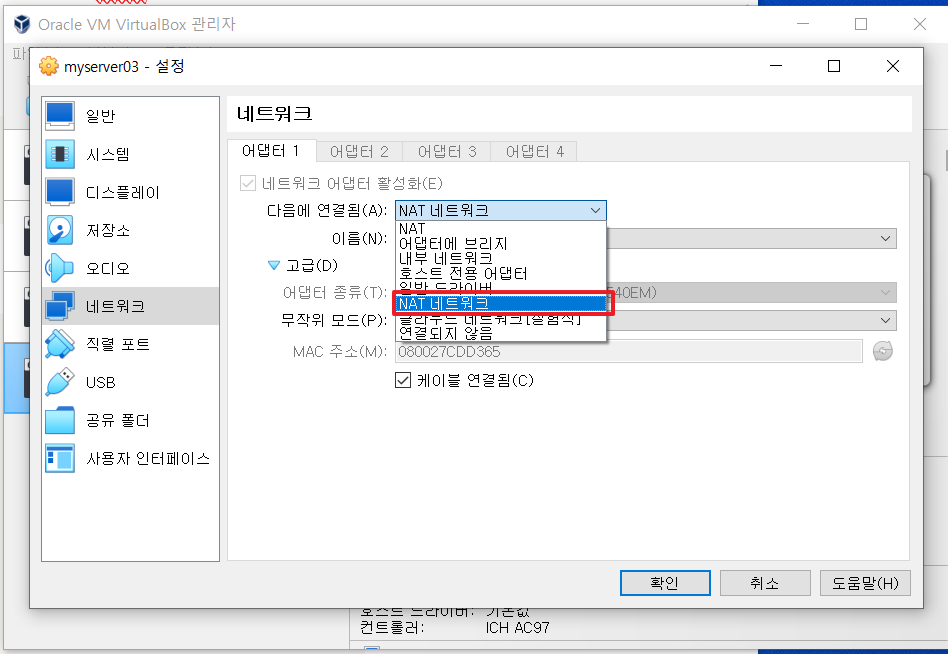This screenshot has width=948, height=654.
Task: Cancel with the 취소 button
Action: pos(765,583)
